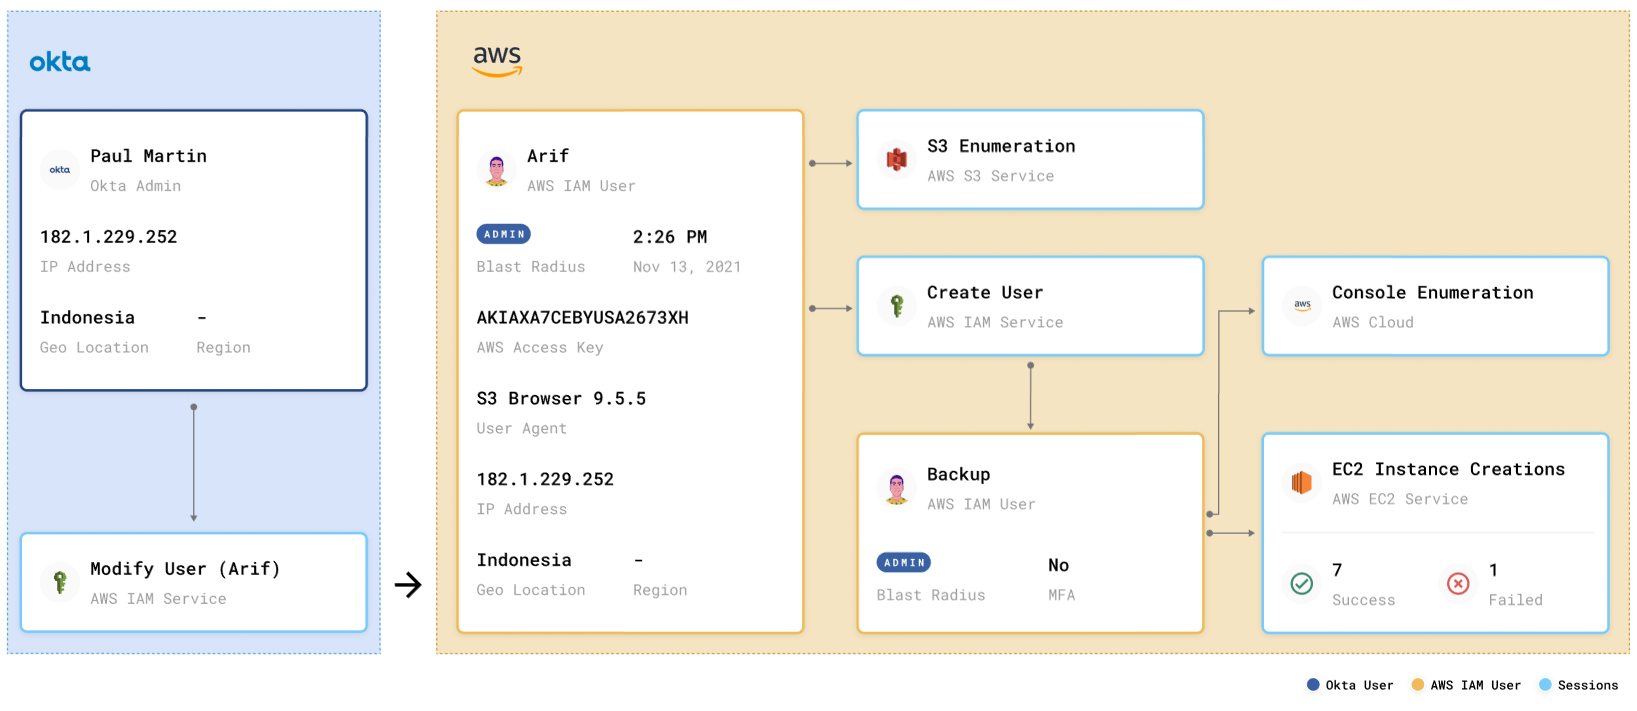Click the 'Failed' label

click(x=1516, y=601)
